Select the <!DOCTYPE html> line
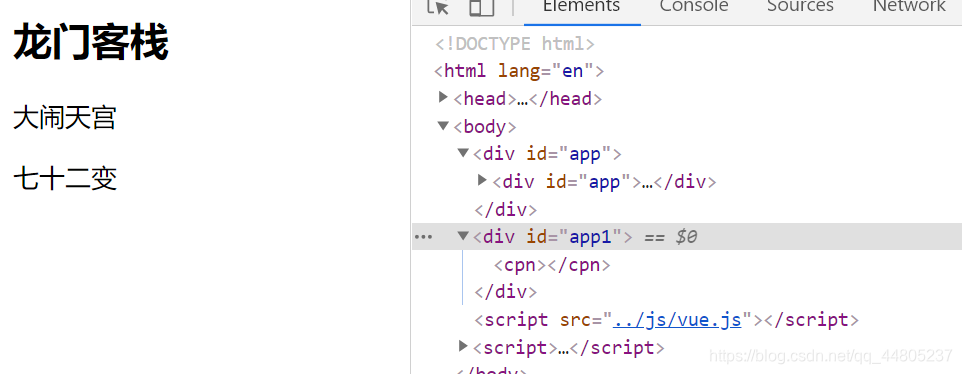 point(515,44)
